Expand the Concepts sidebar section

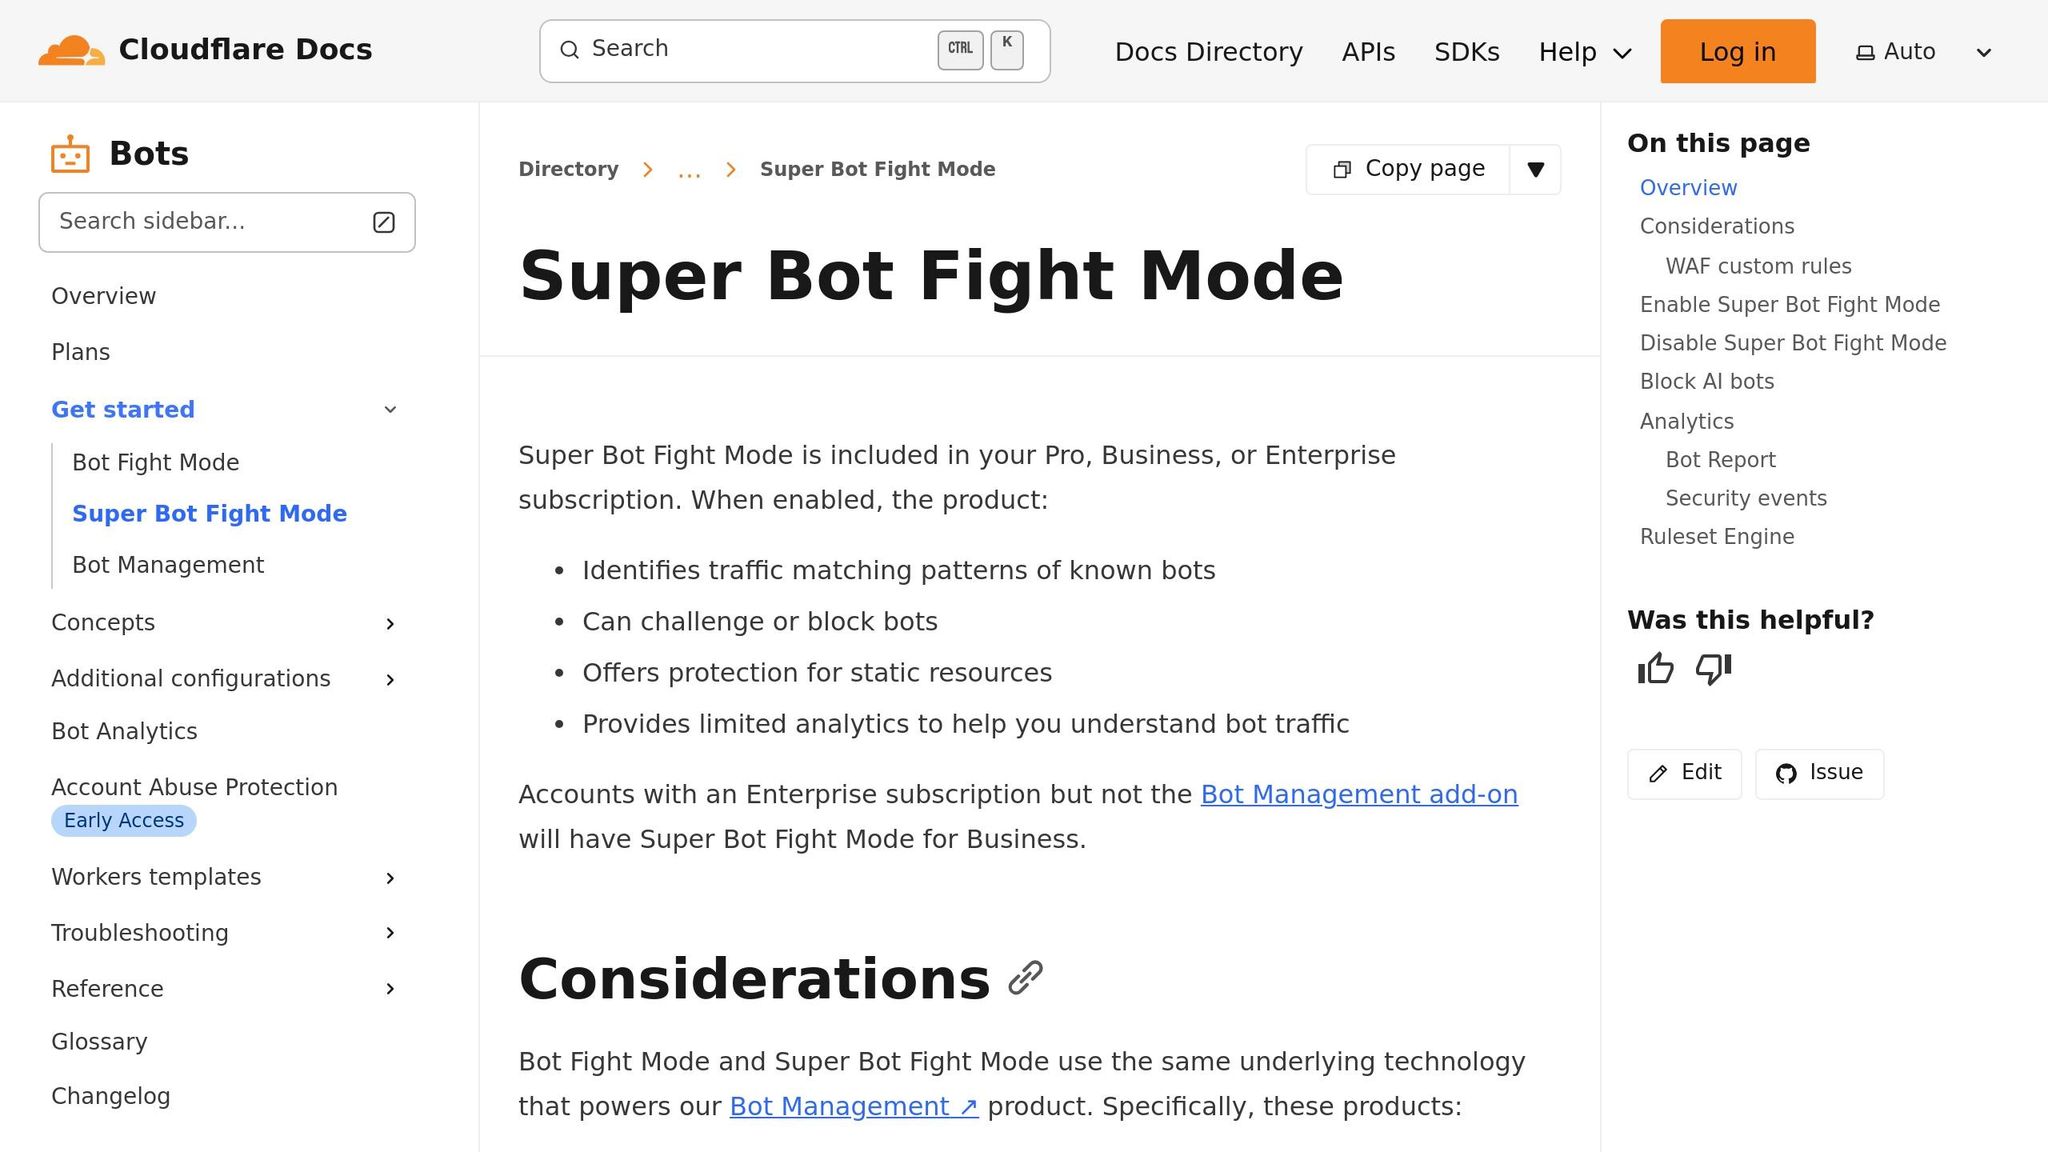(390, 623)
